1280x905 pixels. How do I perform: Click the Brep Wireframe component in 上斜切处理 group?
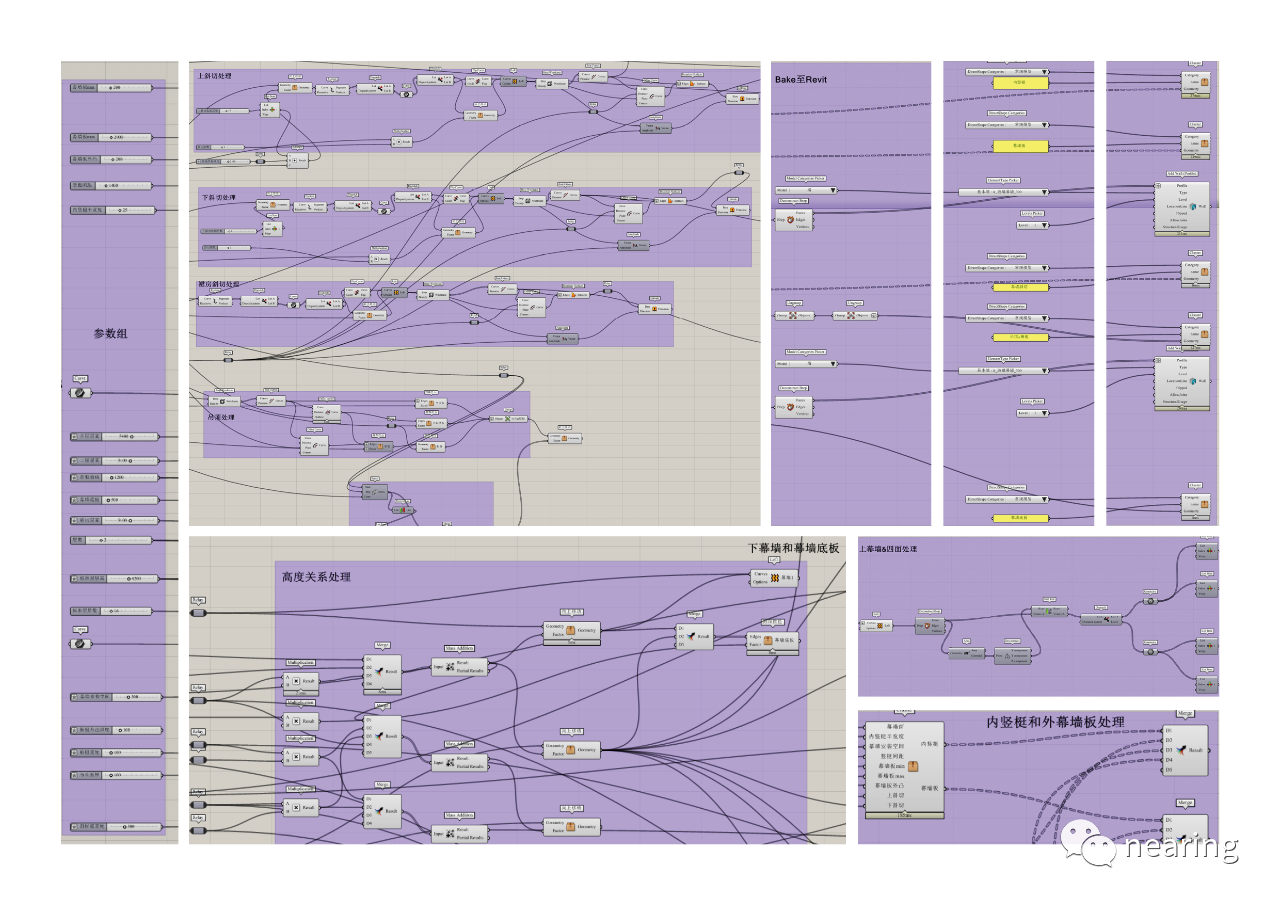(x=552, y=83)
